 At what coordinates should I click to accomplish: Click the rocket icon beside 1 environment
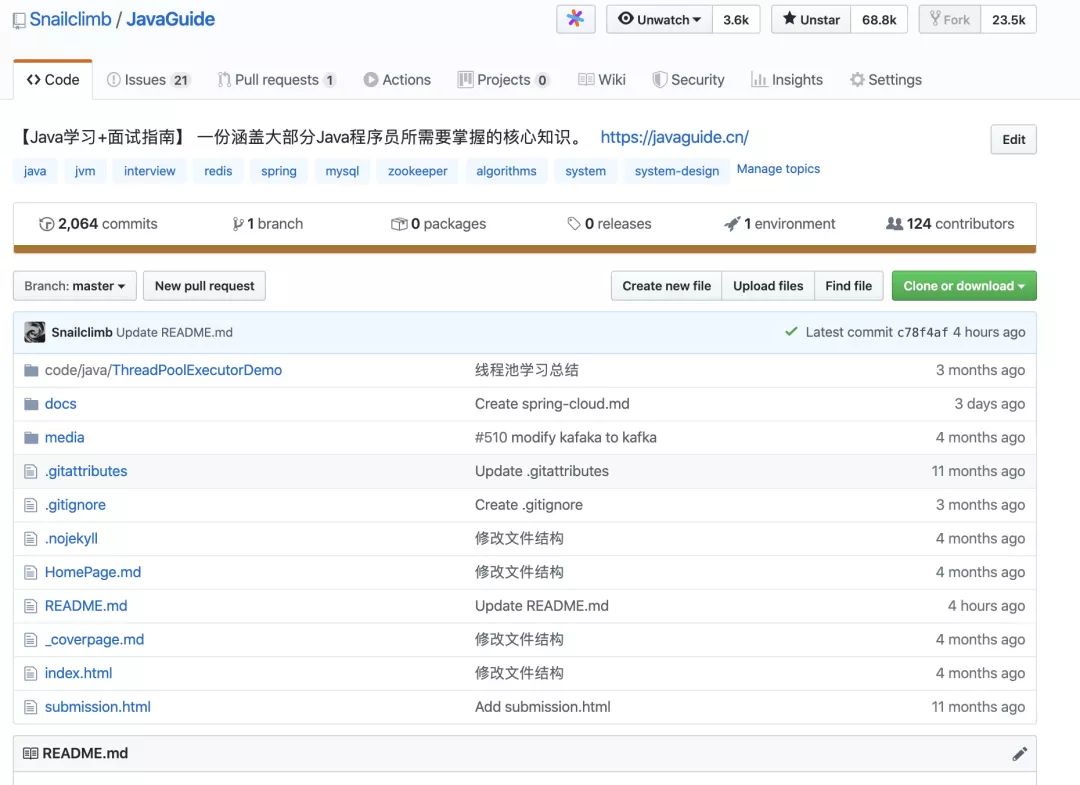(x=732, y=224)
